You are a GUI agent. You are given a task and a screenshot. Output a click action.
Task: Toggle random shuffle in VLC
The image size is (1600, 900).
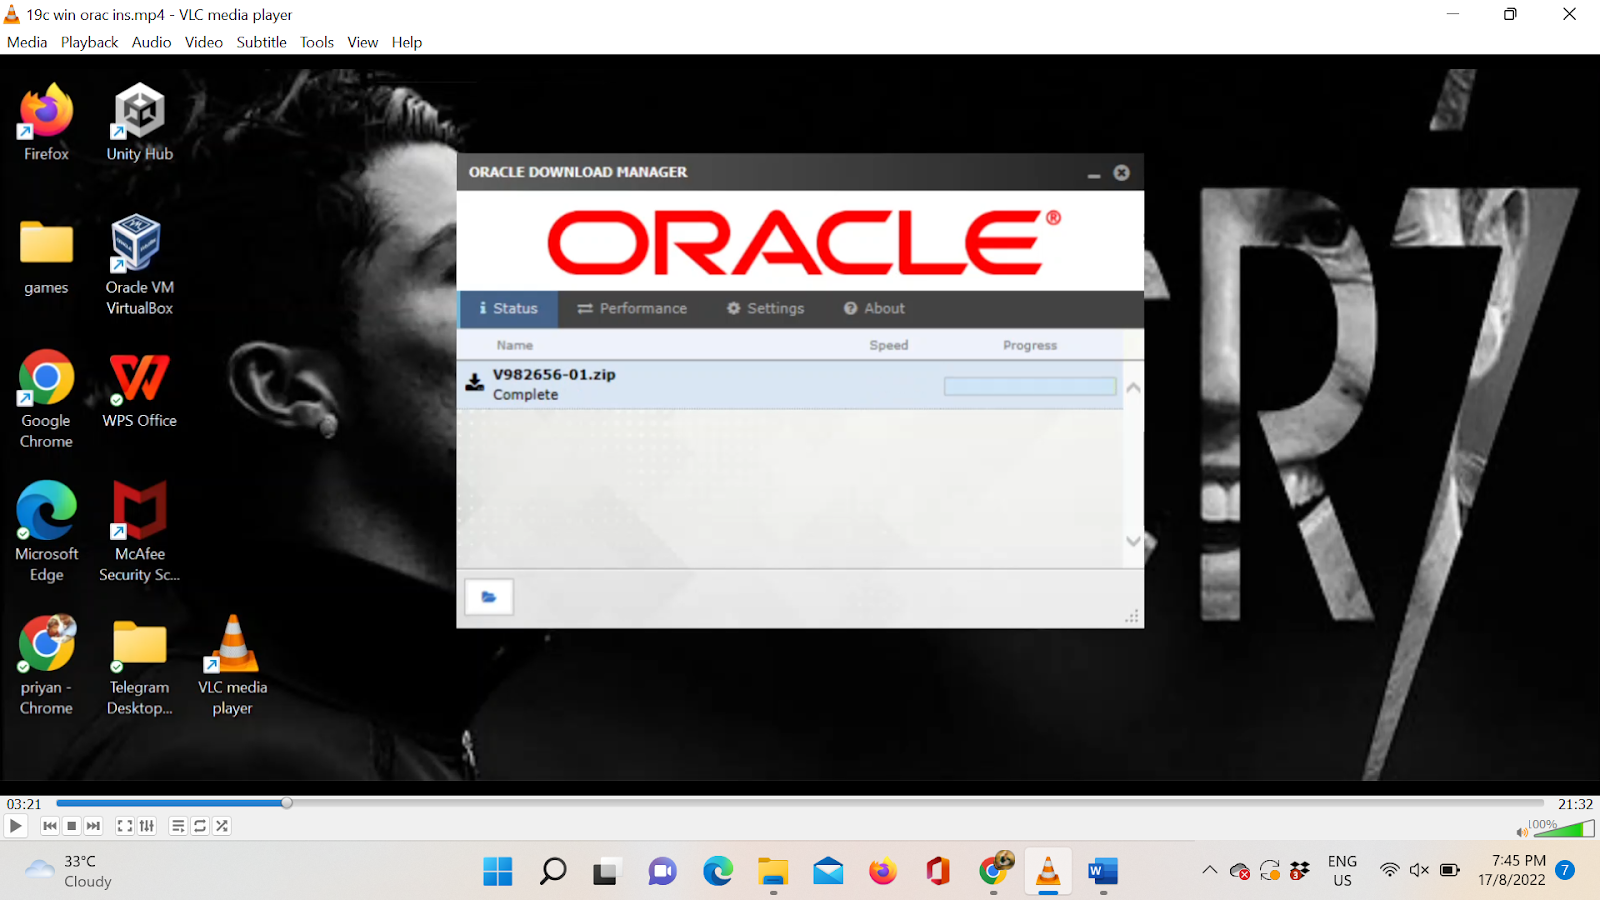pos(222,826)
